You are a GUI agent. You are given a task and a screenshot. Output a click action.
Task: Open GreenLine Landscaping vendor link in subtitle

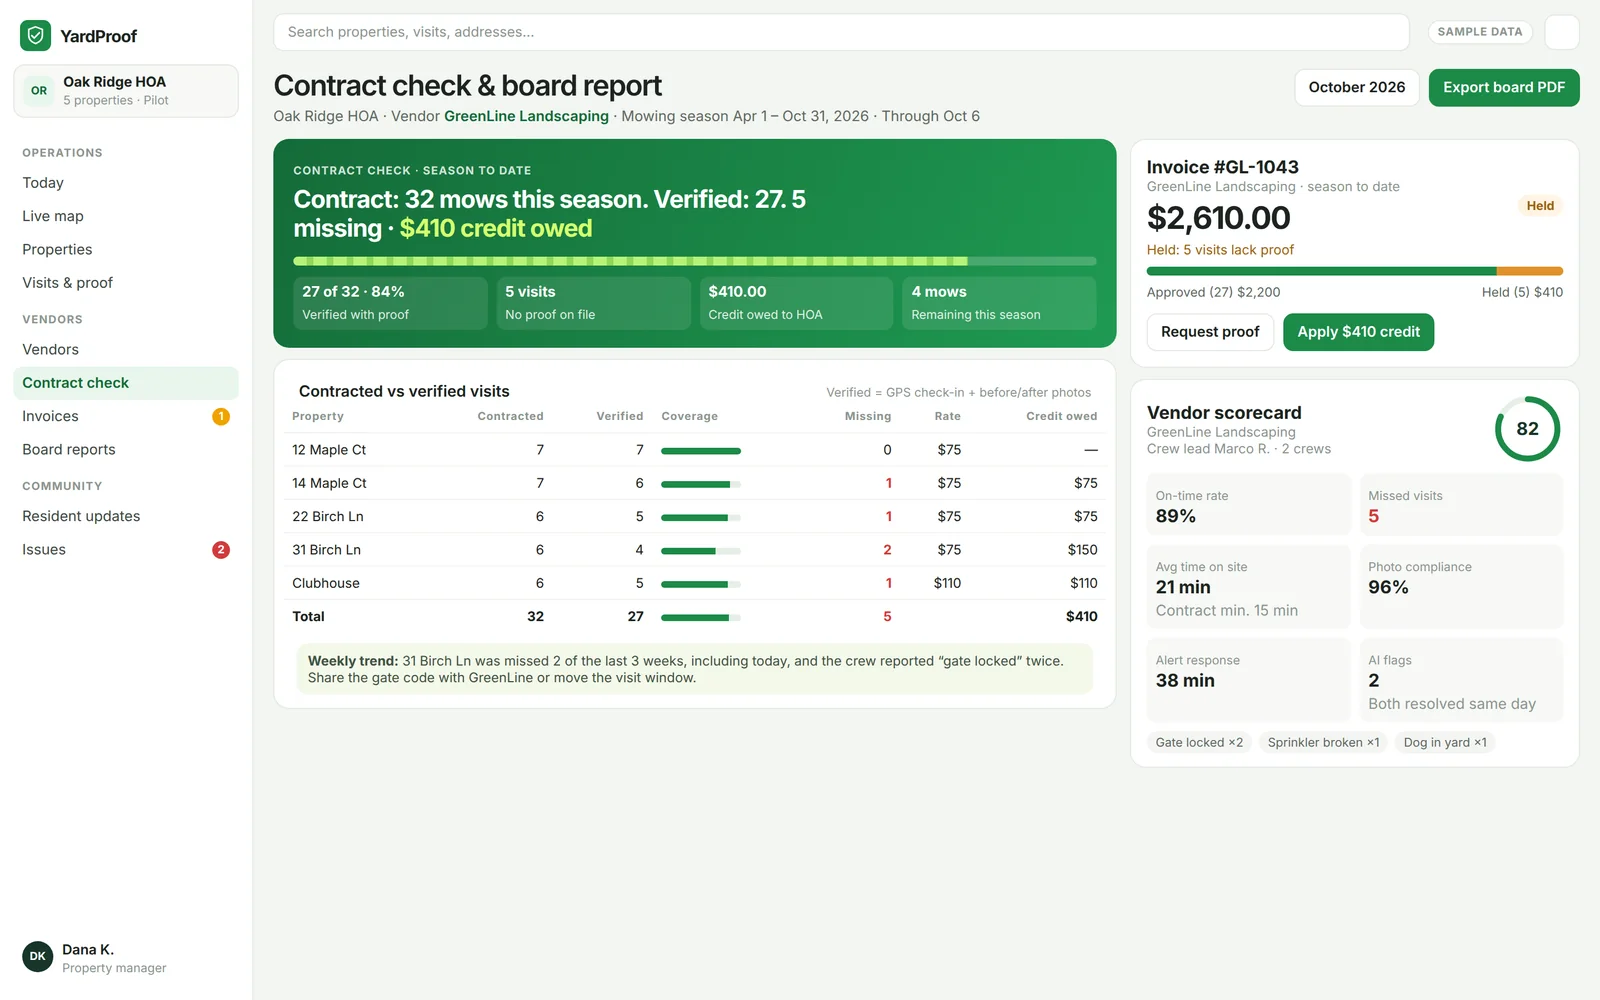[x=526, y=116]
